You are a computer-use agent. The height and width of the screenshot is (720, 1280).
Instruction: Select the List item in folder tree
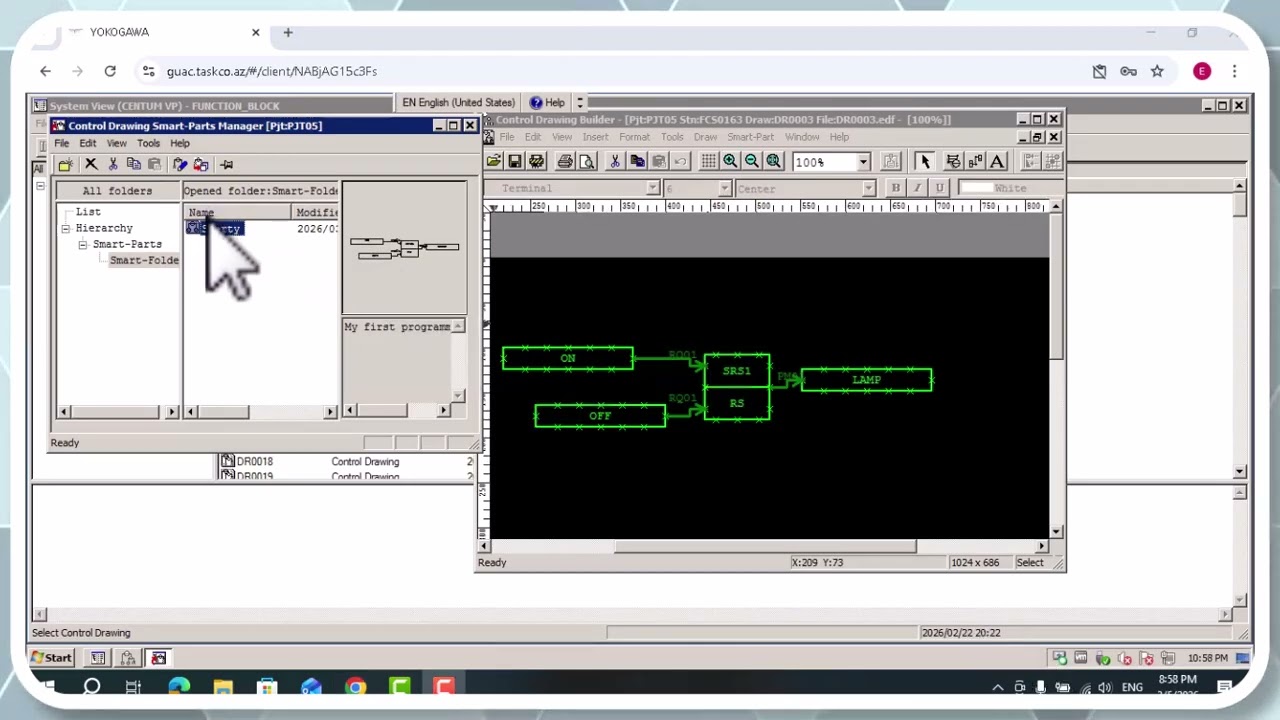[88, 212]
